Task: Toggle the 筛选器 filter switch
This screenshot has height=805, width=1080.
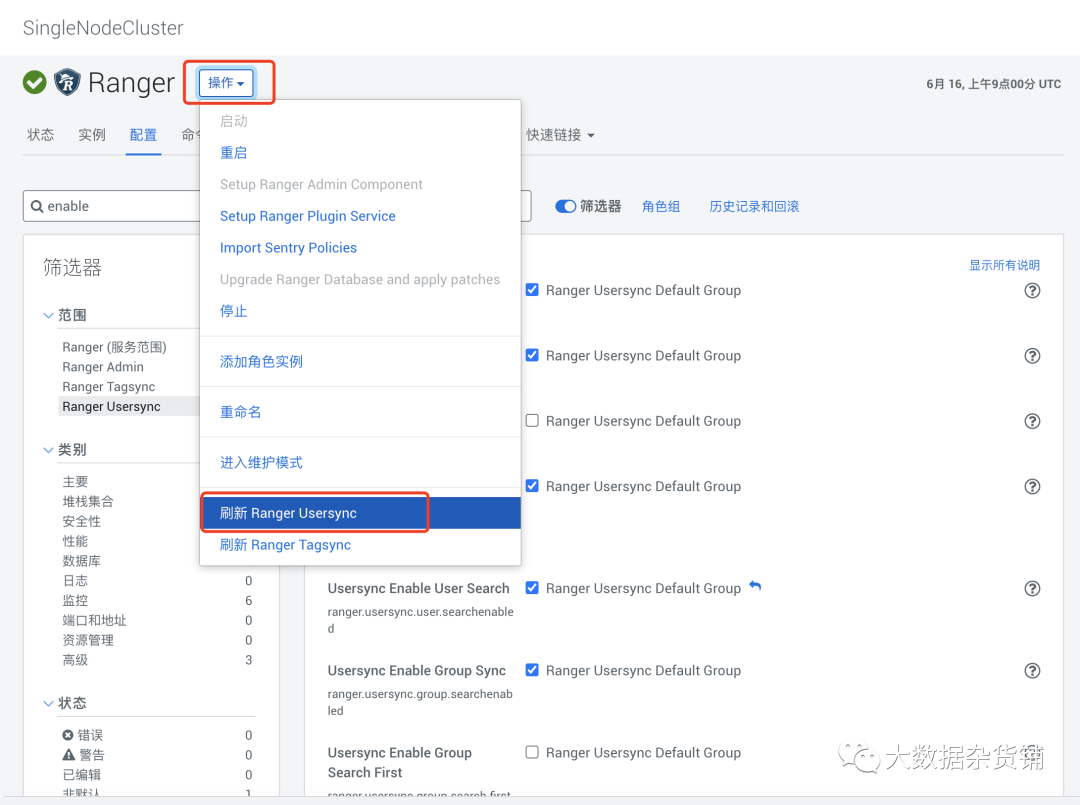Action: 565,206
